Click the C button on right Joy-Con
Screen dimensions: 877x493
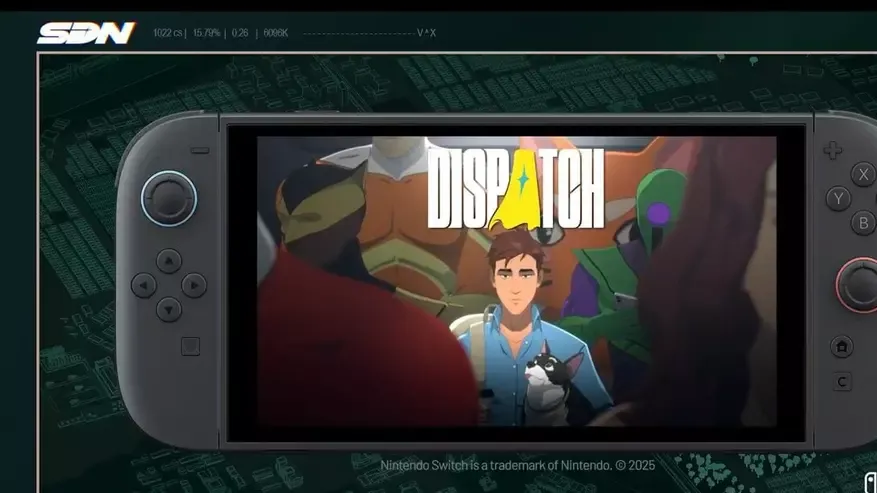pos(842,382)
